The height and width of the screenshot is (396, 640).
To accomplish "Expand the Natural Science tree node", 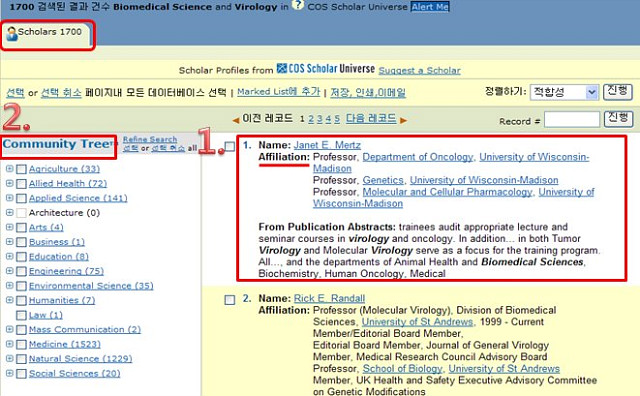I will (x=9, y=358).
